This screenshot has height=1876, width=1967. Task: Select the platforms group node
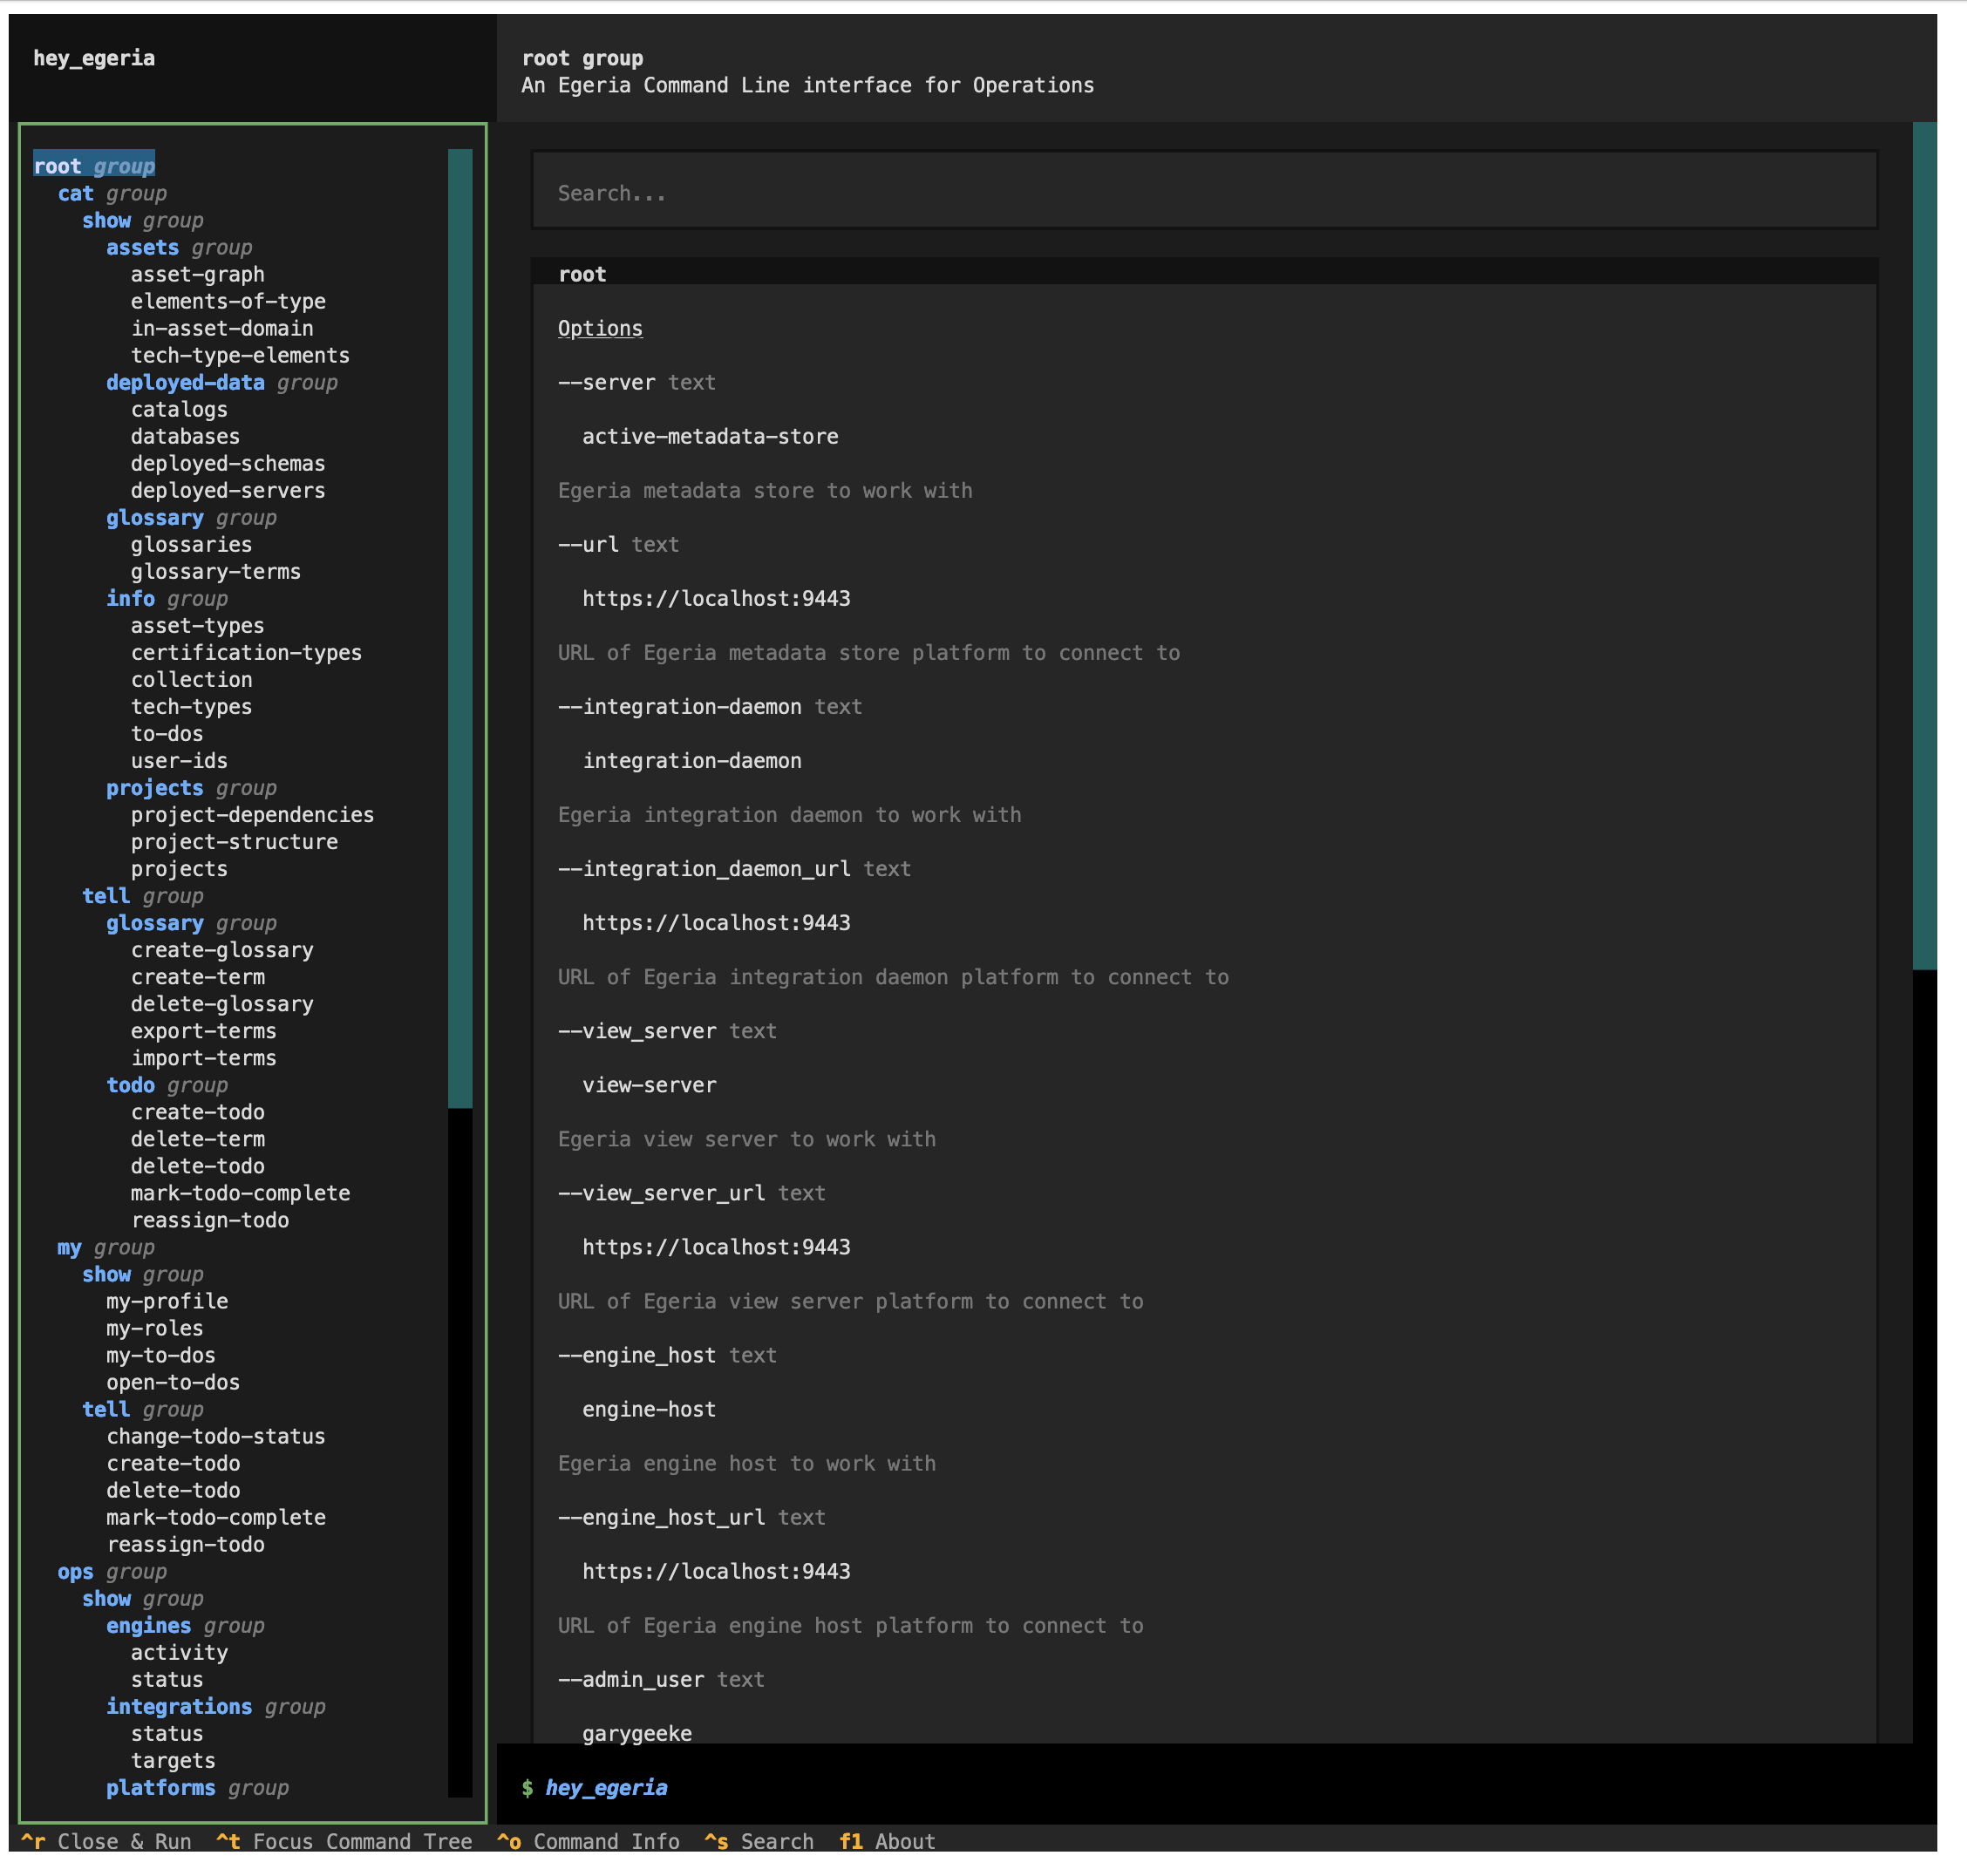coord(198,1786)
